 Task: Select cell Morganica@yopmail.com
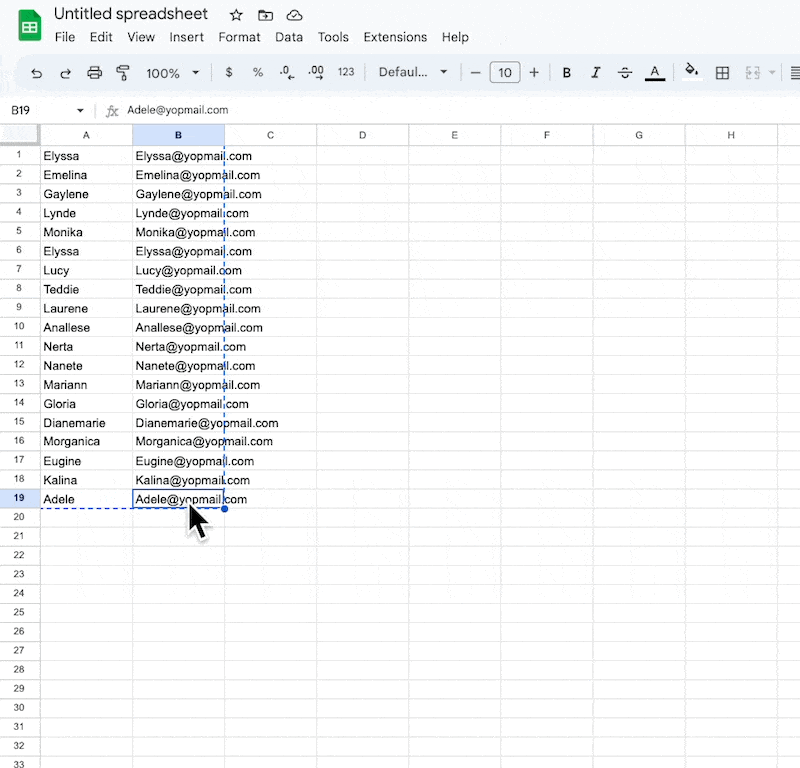point(178,441)
